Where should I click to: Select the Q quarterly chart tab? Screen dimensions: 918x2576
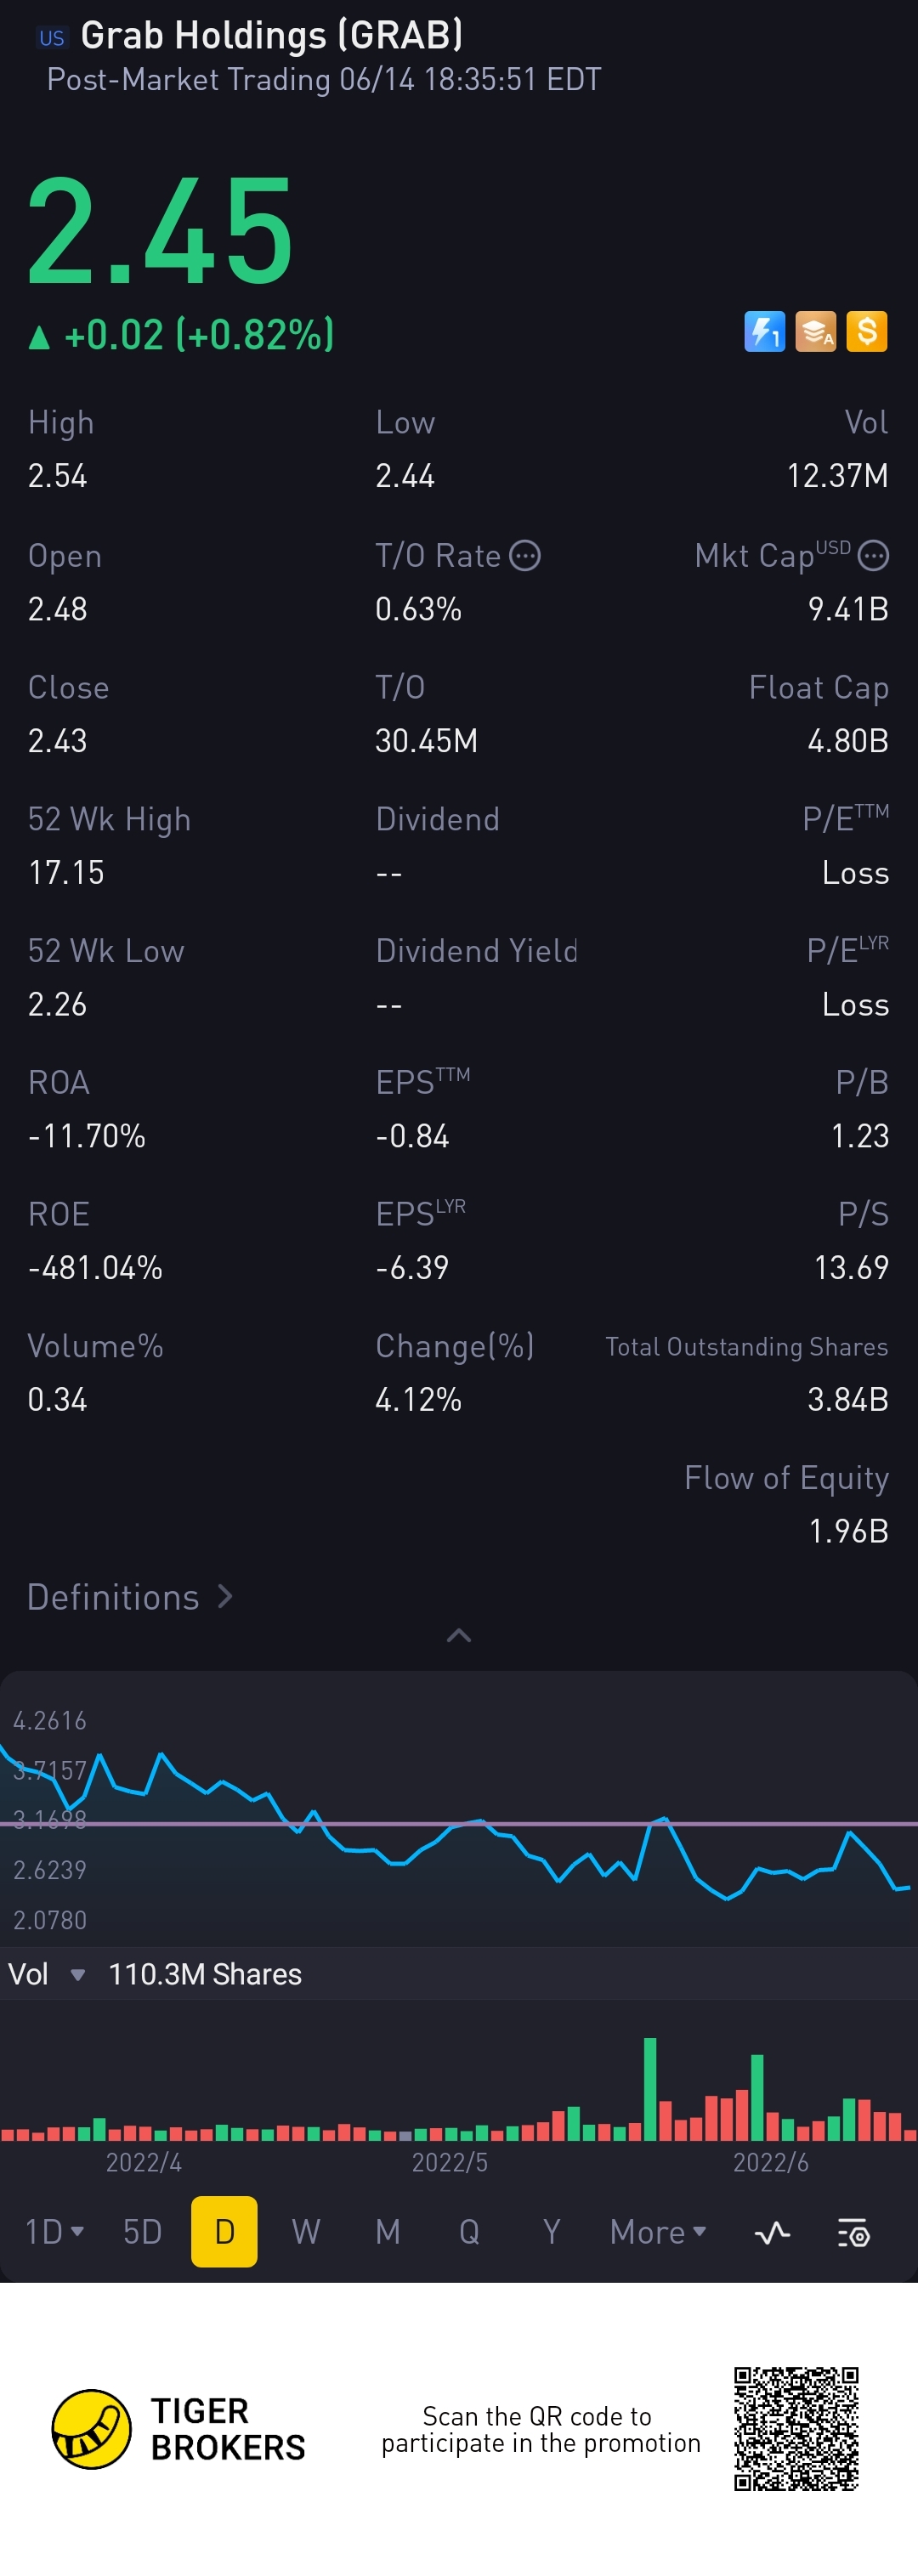469,2232
